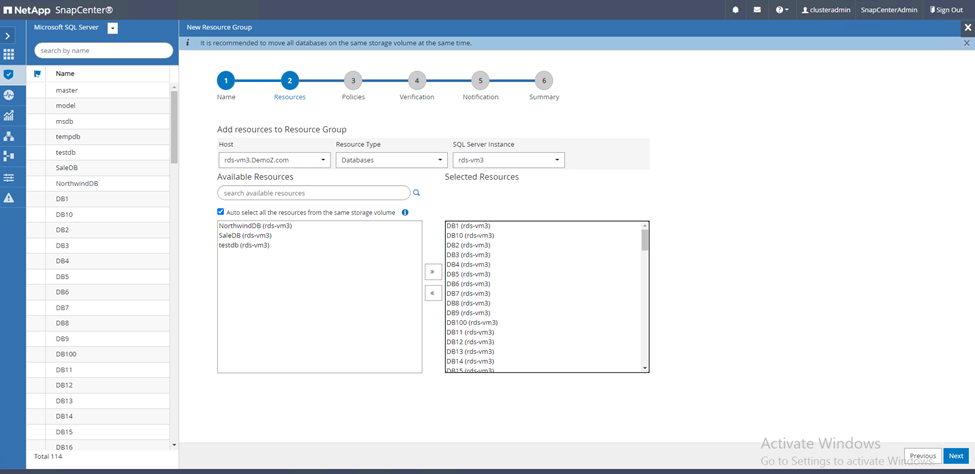Viewport: 975px width, 474px height.
Task: Open the Dashboard grid icon
Action: 8,54
